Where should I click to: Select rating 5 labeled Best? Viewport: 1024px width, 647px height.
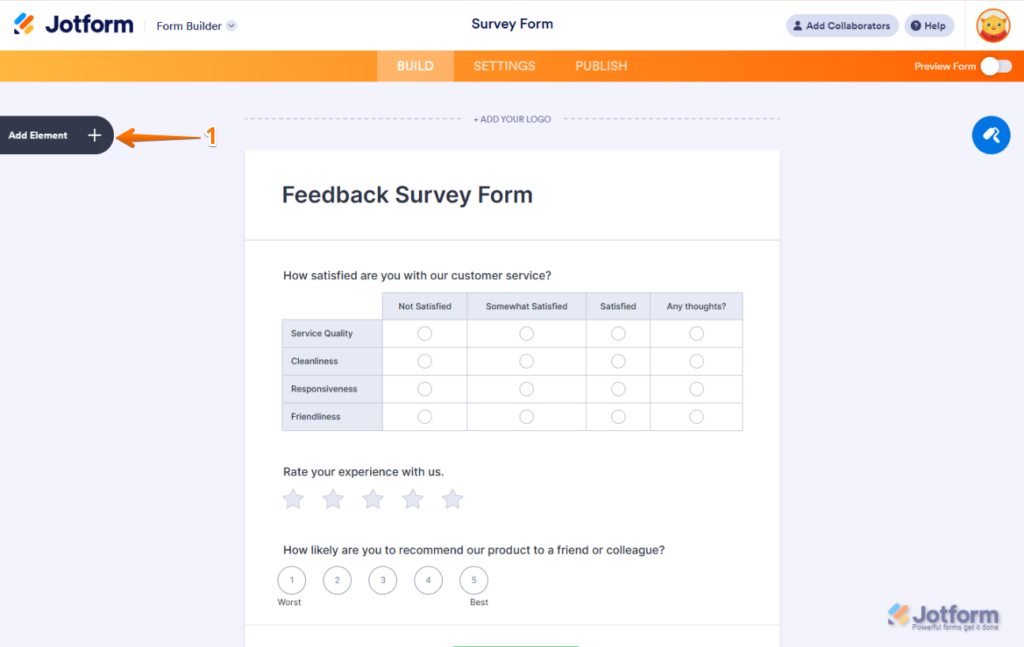[x=473, y=580]
